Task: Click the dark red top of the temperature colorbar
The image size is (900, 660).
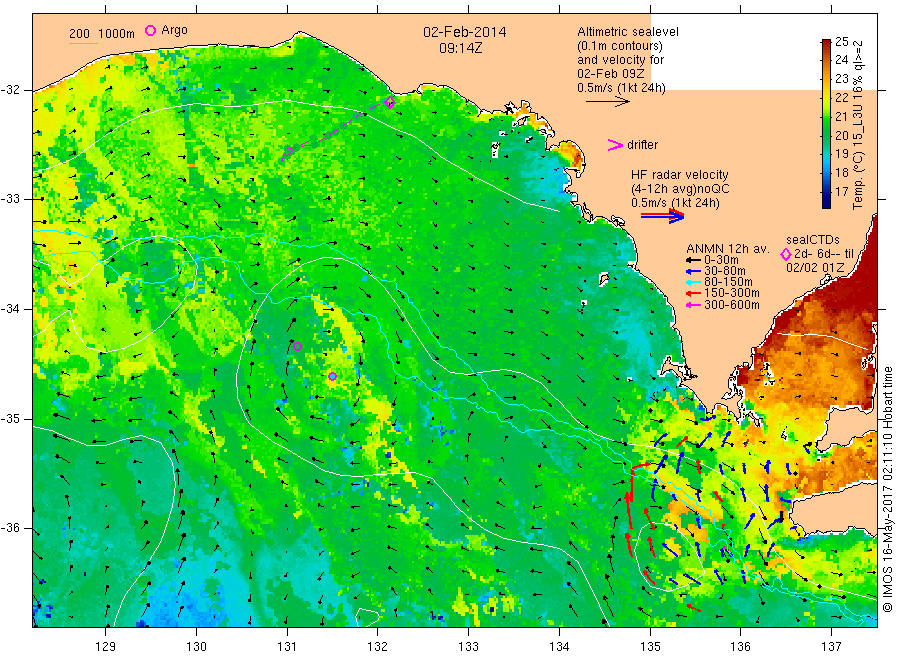Action: click(826, 44)
